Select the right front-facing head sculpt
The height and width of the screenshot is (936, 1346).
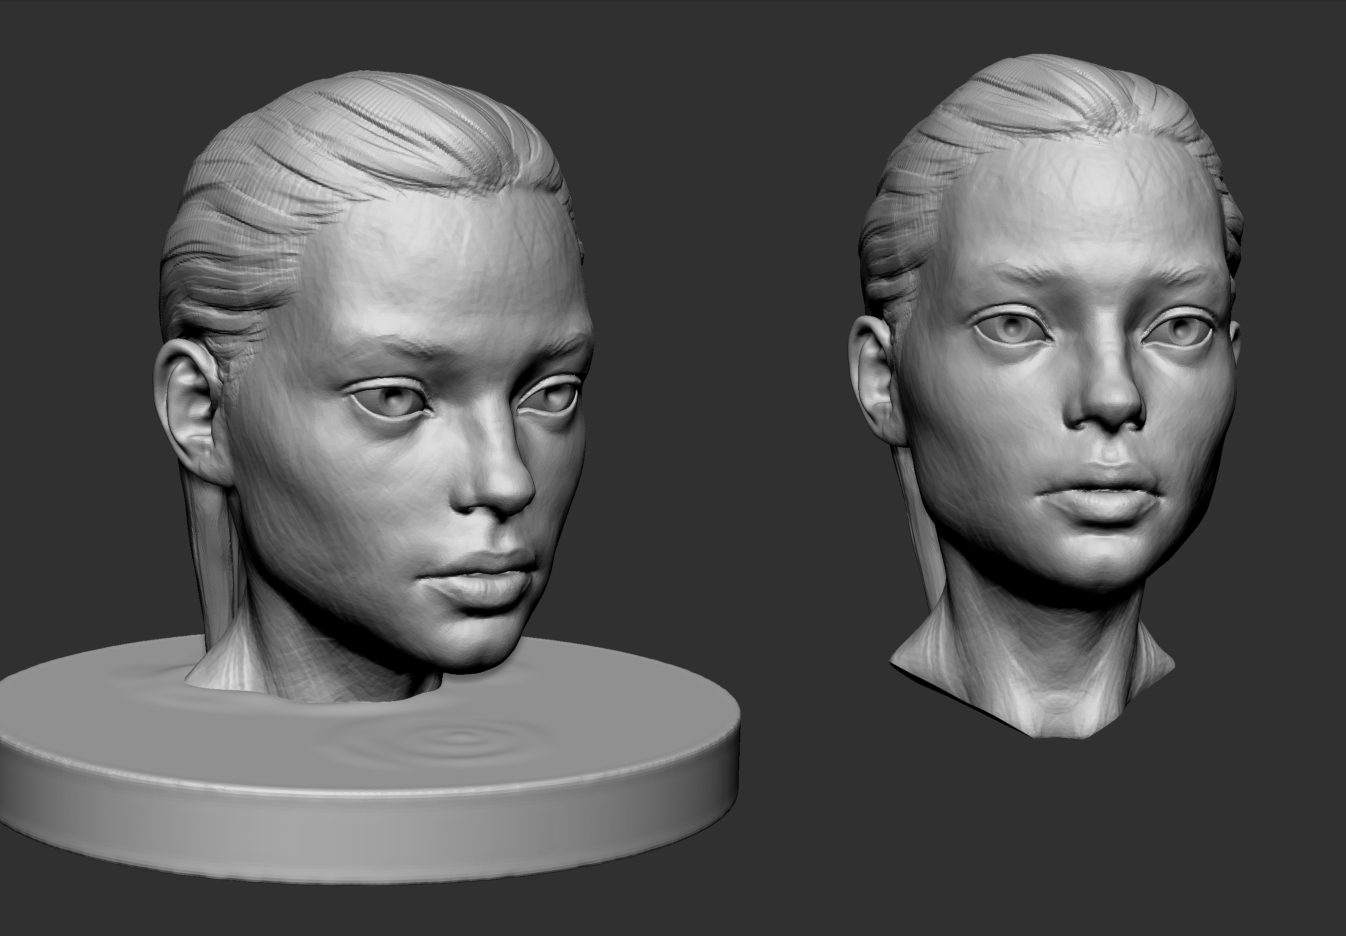(x=1045, y=395)
